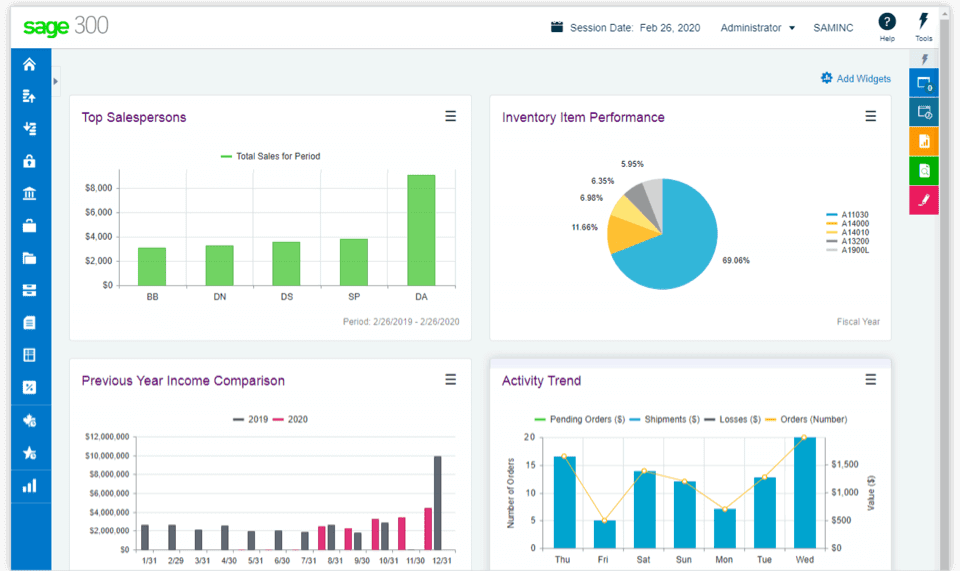Open the bank (building) icon in the sidebar

pyautogui.click(x=29, y=194)
